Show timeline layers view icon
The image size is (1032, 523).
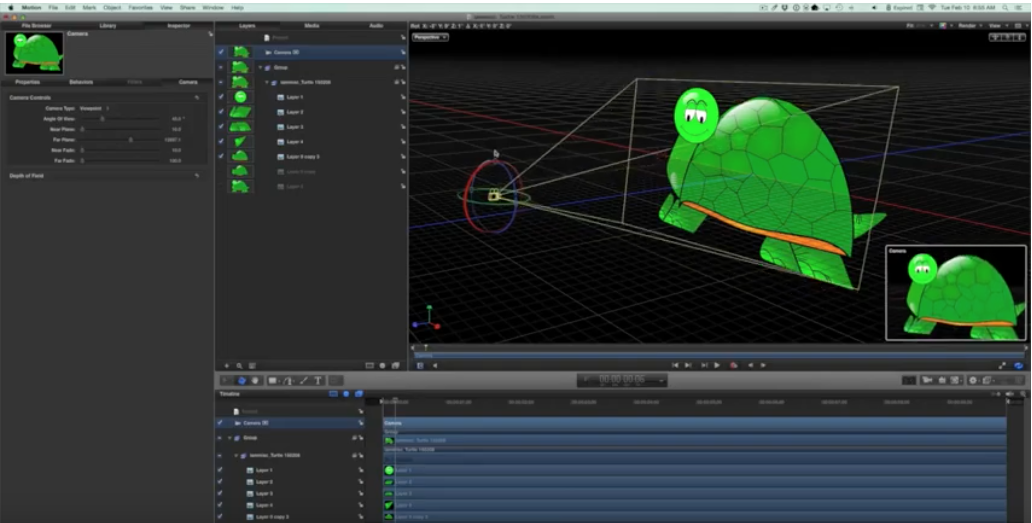333,393
